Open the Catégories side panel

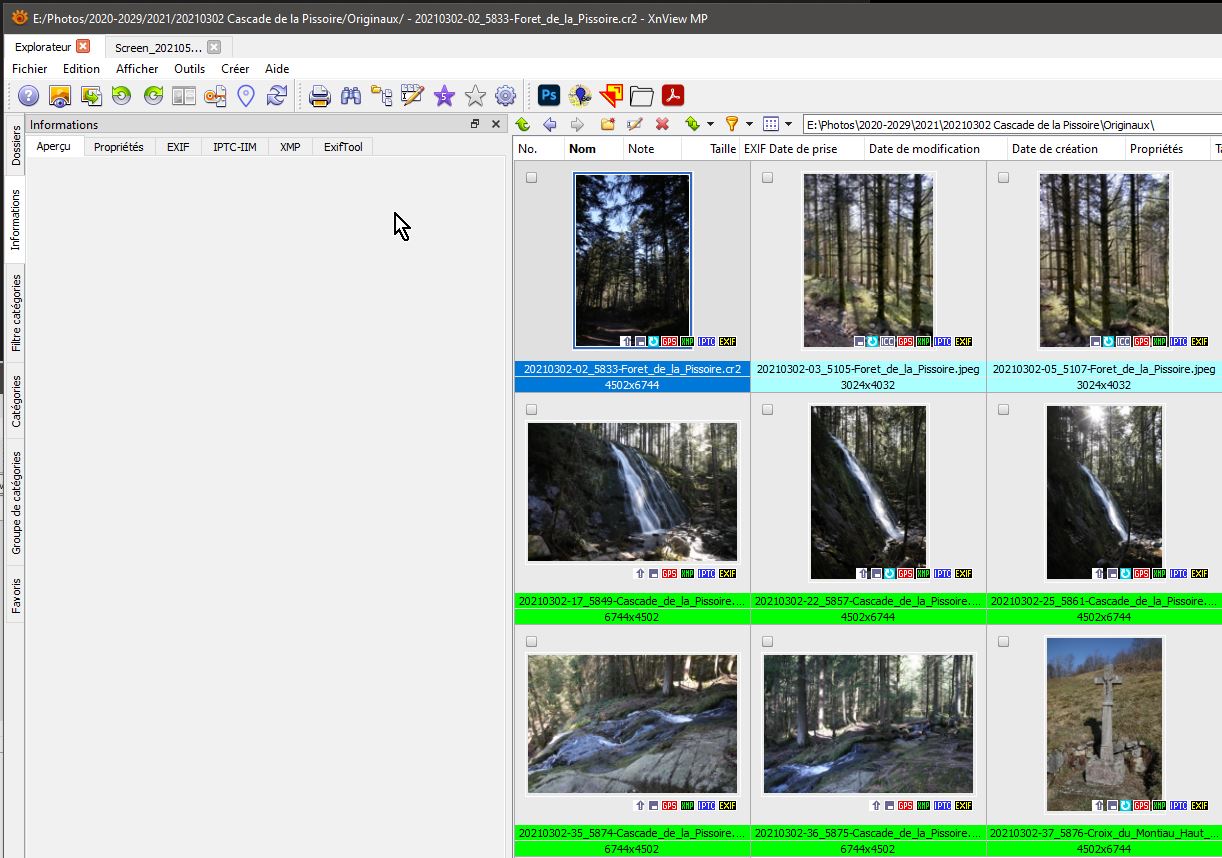pos(16,402)
